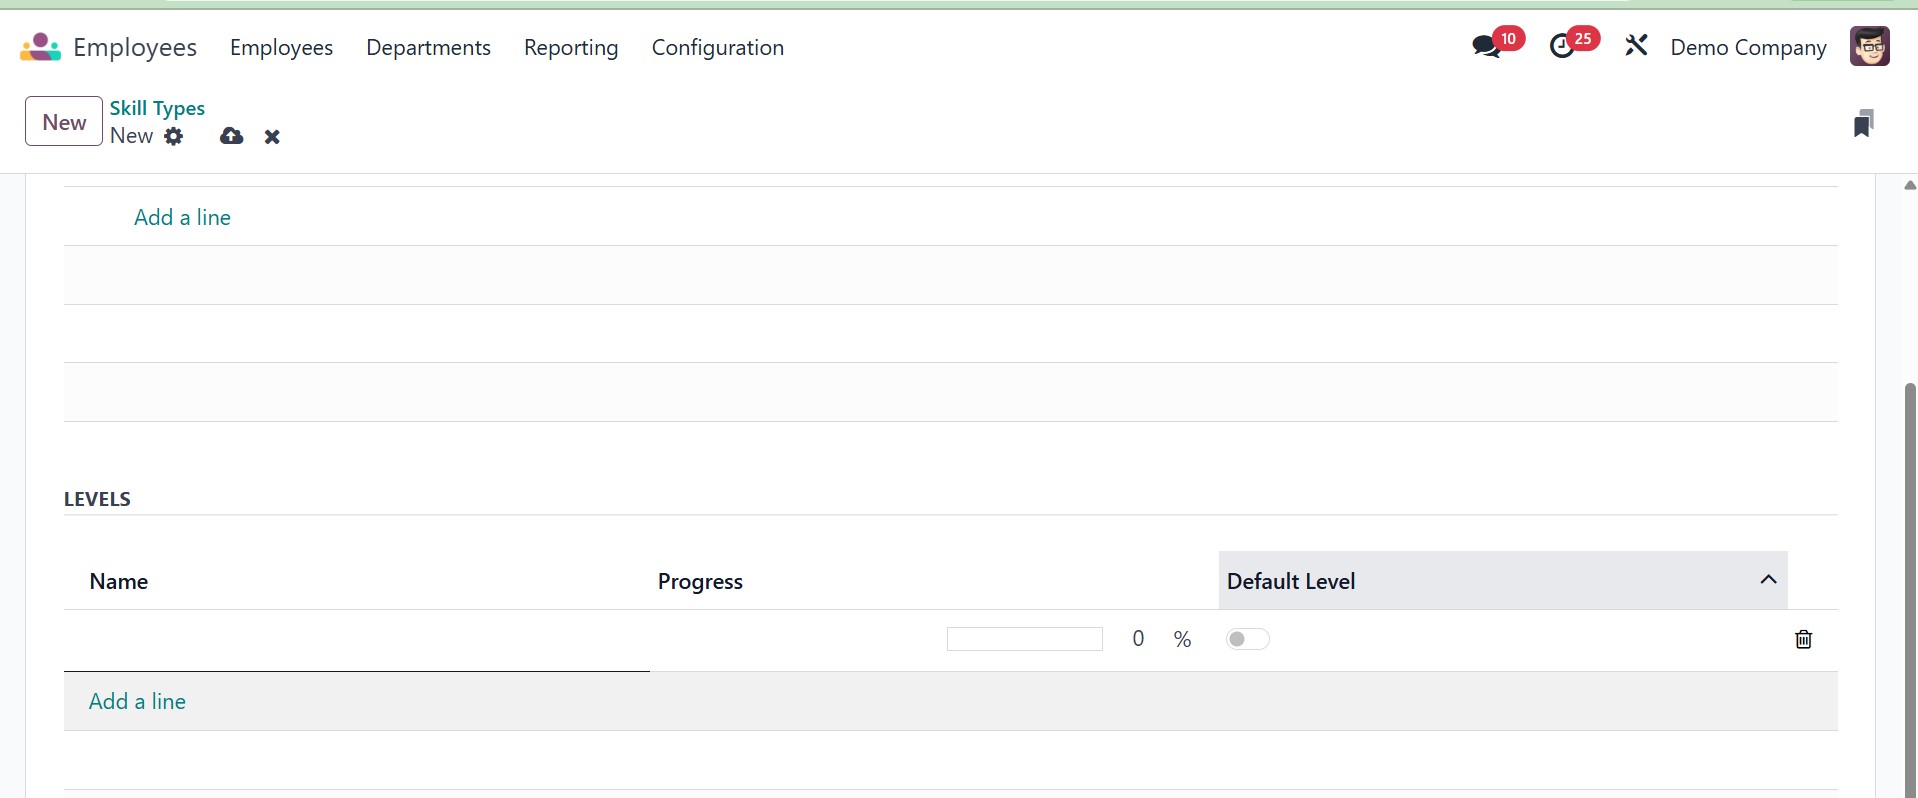
Task: Toggle the Default Level switch
Action: click(x=1247, y=640)
